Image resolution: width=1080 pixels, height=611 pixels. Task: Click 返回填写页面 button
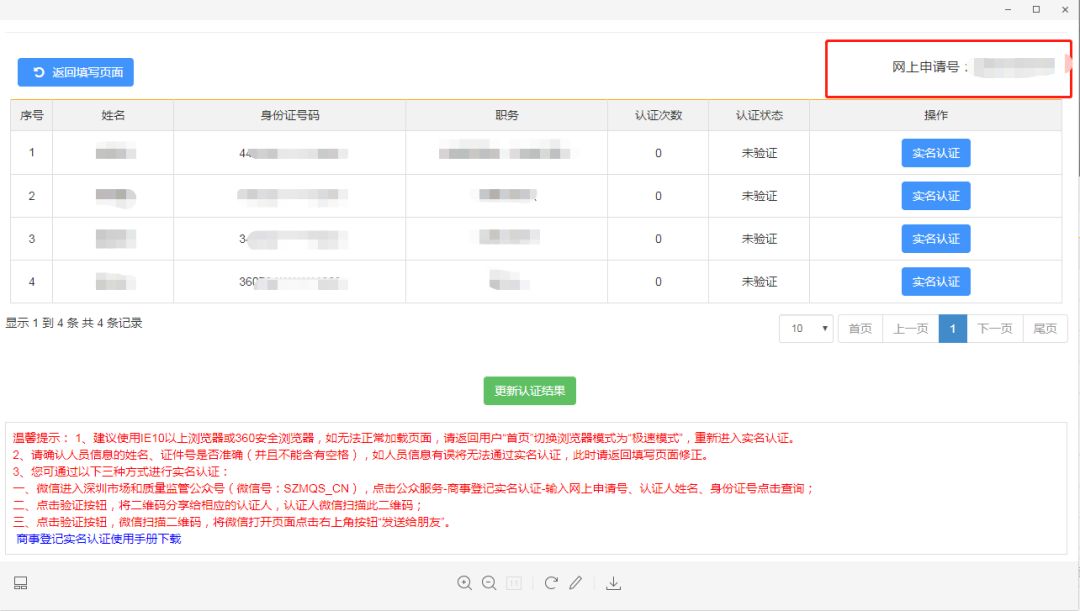click(x=76, y=72)
